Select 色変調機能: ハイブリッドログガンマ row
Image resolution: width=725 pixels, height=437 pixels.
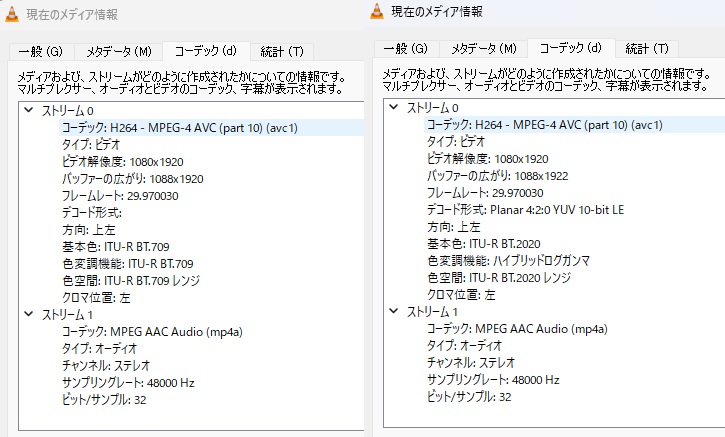(508, 261)
